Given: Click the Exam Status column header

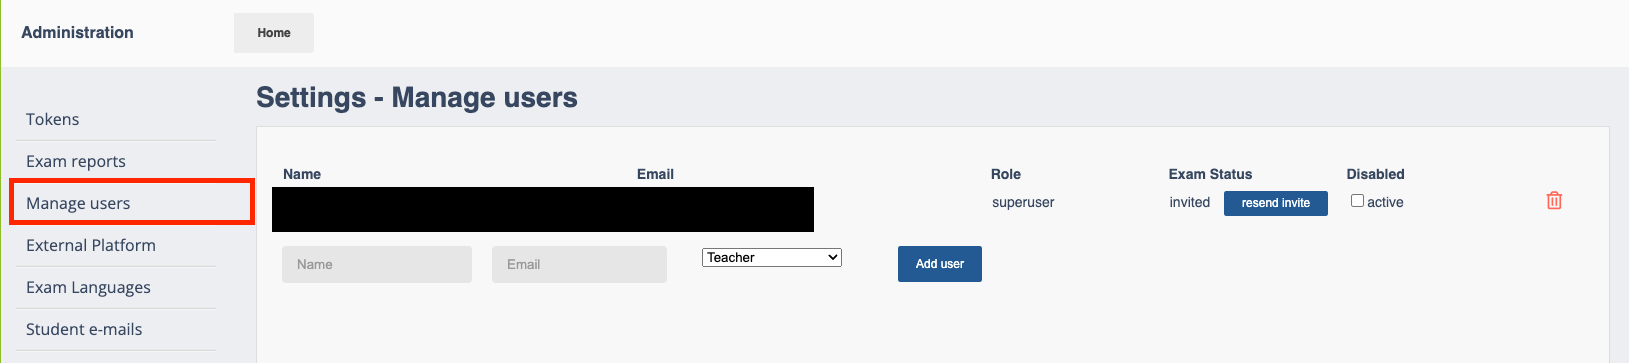Looking at the screenshot, I should tap(1210, 174).
